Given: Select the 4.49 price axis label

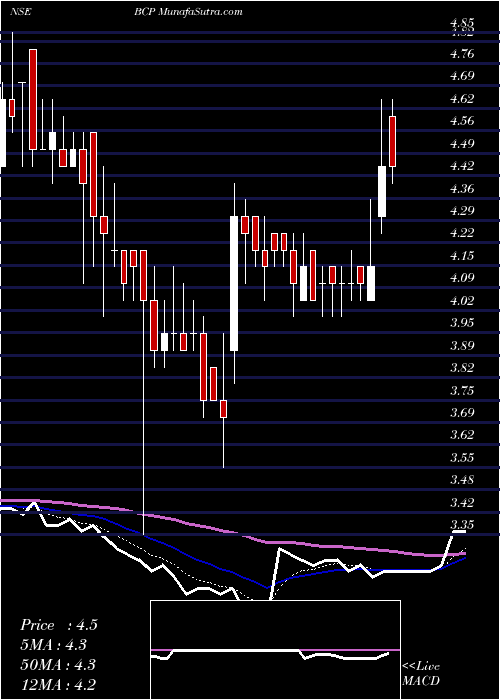Looking at the screenshot, I should pyautogui.click(x=462, y=144).
